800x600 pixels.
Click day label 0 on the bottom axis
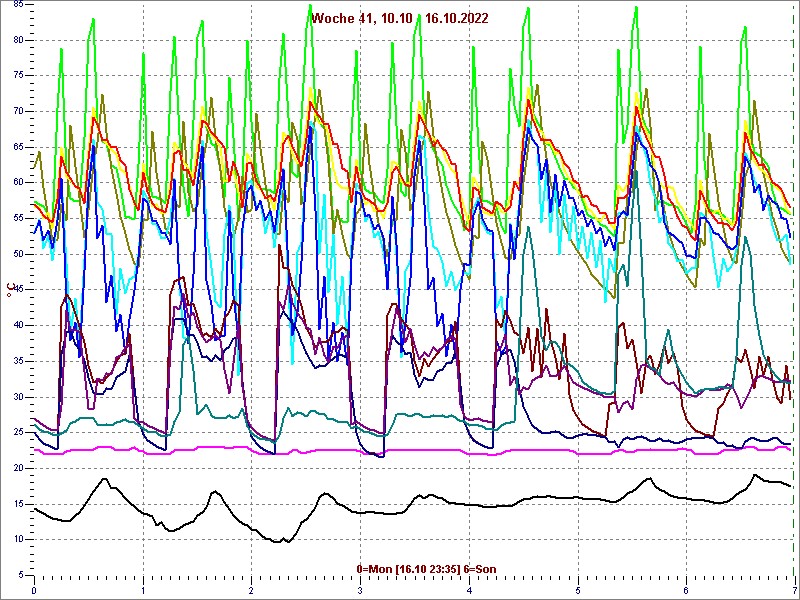pos(34,590)
